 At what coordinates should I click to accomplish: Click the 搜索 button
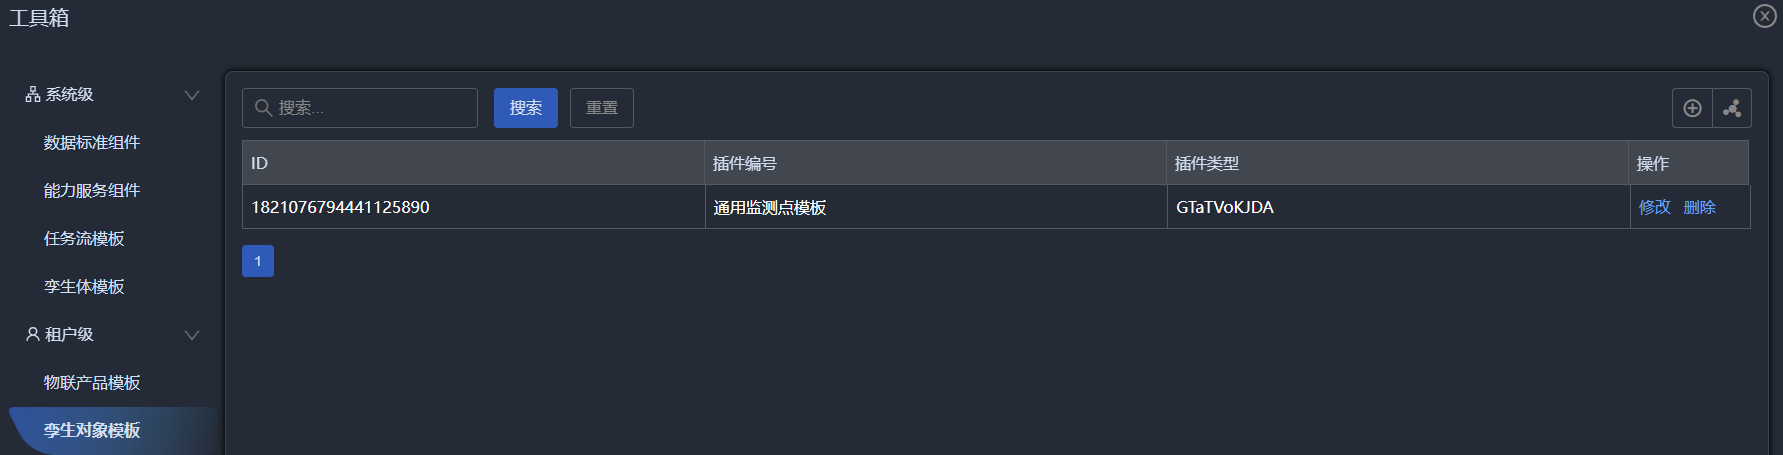click(526, 108)
